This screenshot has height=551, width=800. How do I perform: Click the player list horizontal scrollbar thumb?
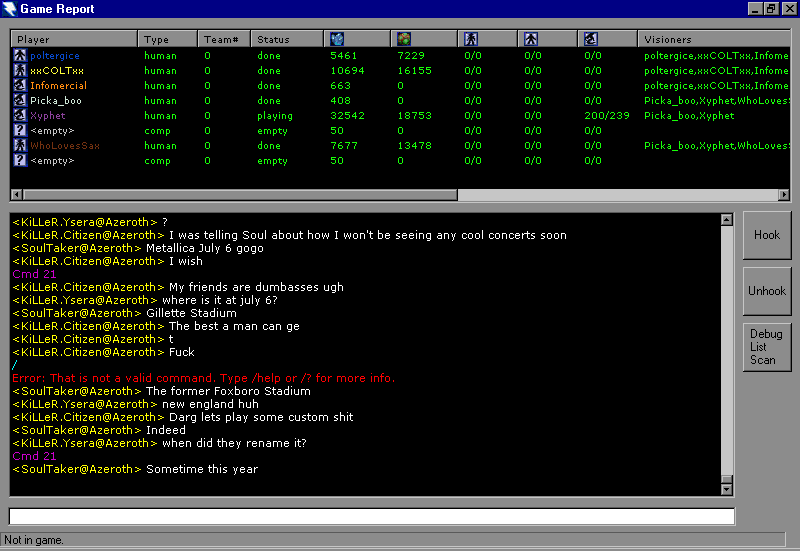pyautogui.click(x=240, y=194)
